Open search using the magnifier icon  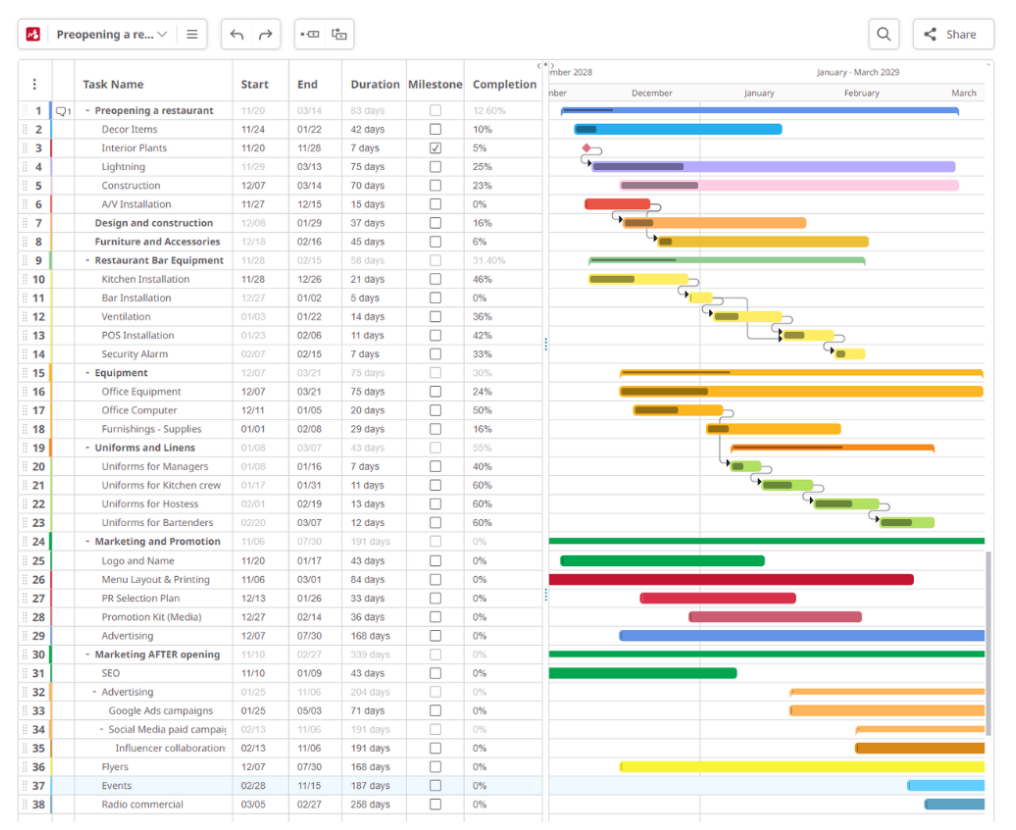(x=884, y=33)
